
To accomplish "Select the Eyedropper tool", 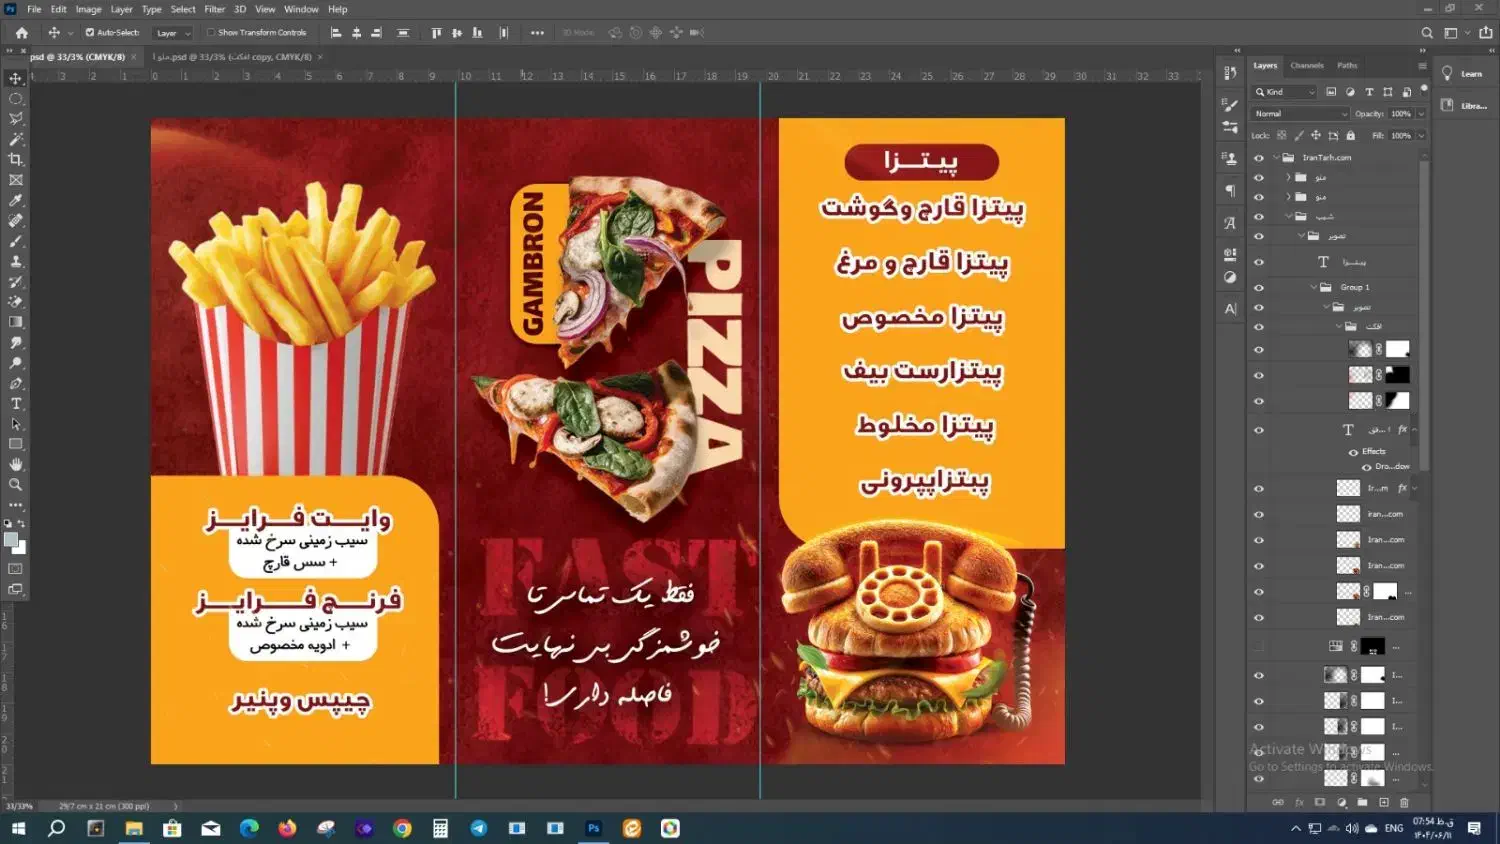I will click(16, 201).
